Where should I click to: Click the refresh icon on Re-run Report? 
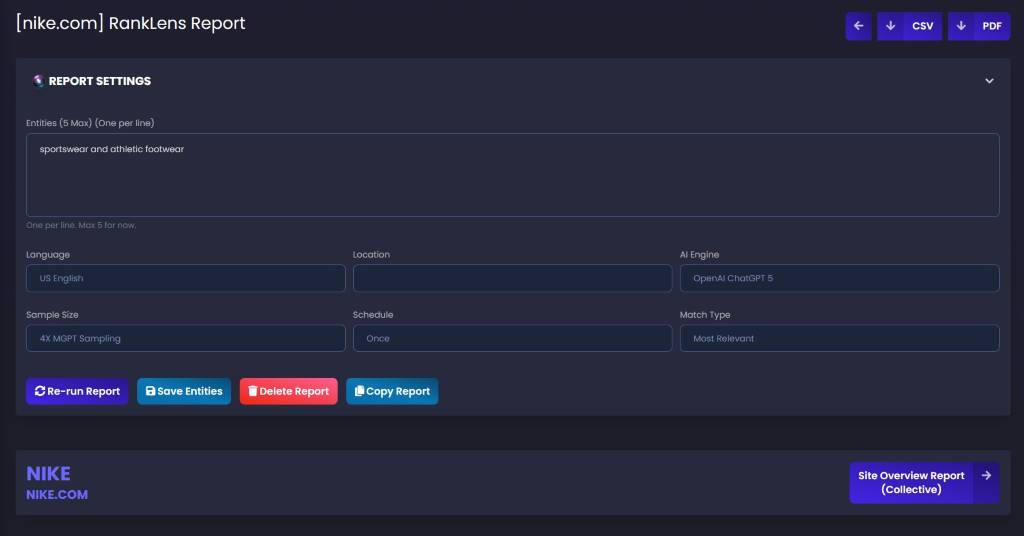(40, 391)
